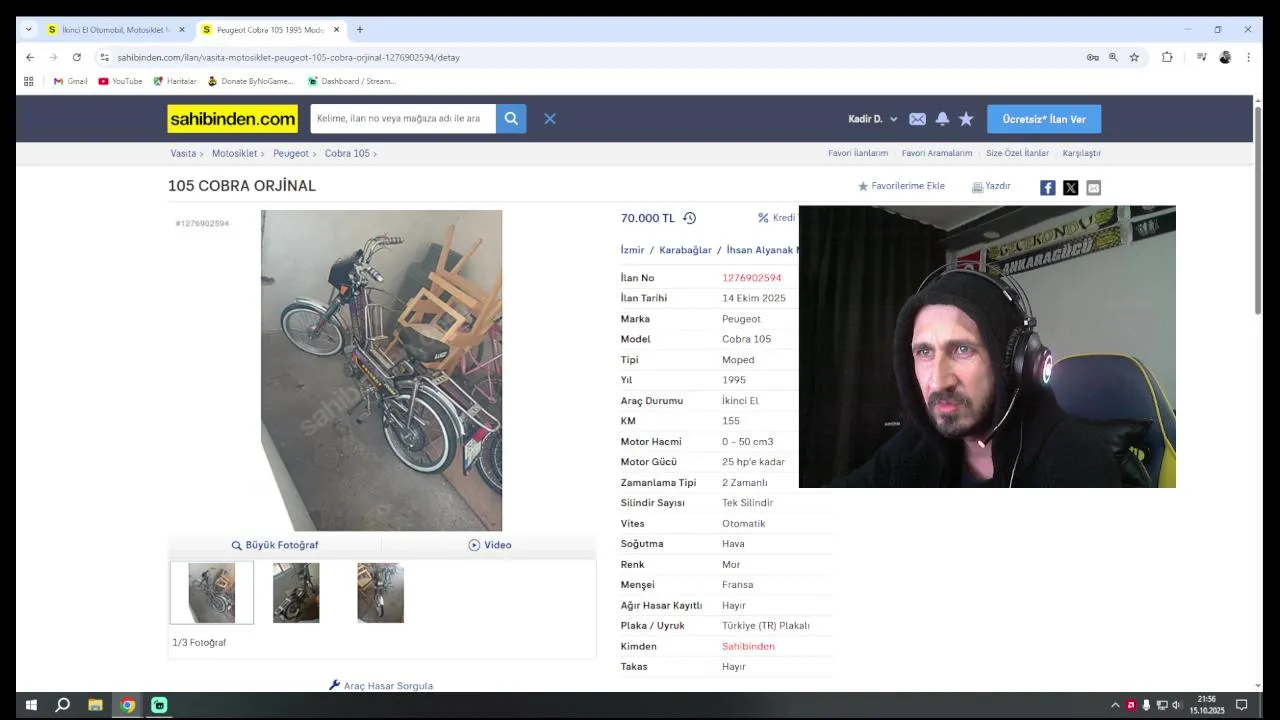Screen dimensions: 1280x720
Task: Click the blue search magnifier button
Action: (511, 119)
